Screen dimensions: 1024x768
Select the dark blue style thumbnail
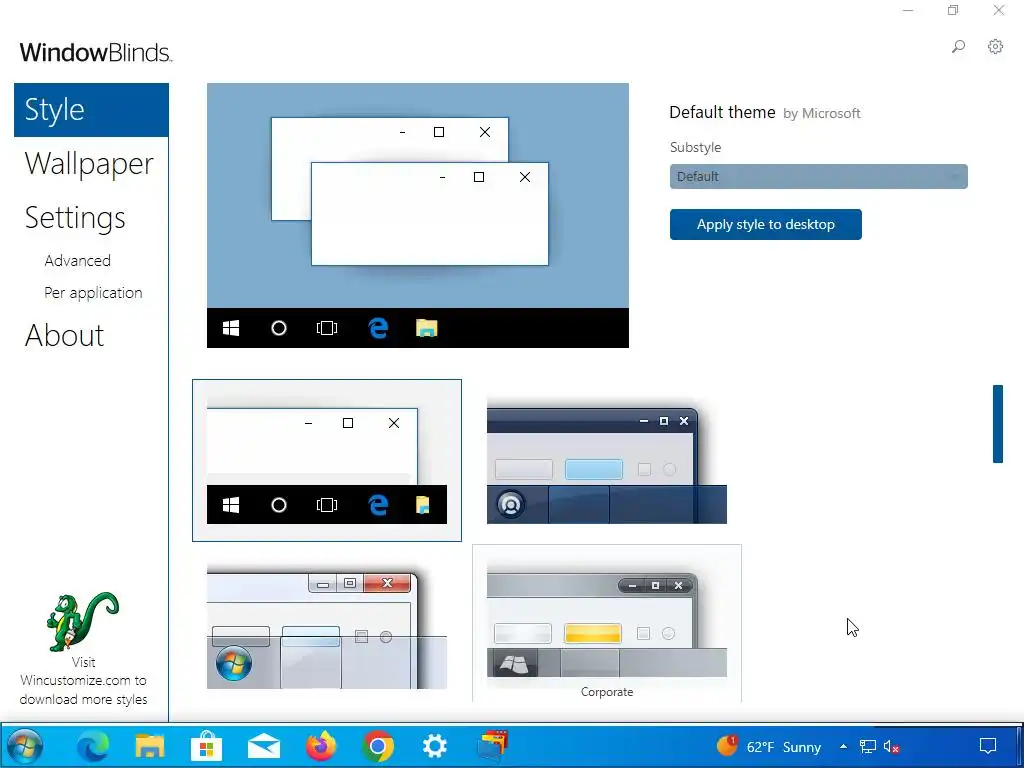click(x=607, y=460)
